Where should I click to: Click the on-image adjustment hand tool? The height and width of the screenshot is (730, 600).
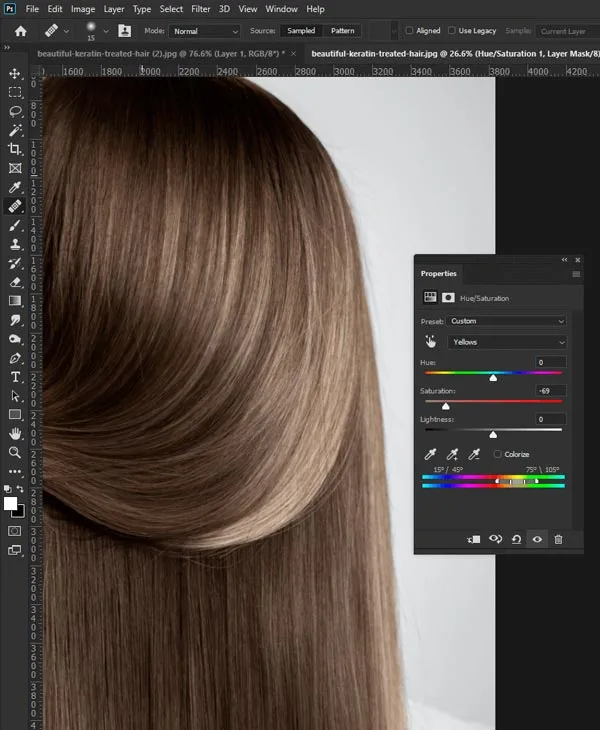coord(431,342)
